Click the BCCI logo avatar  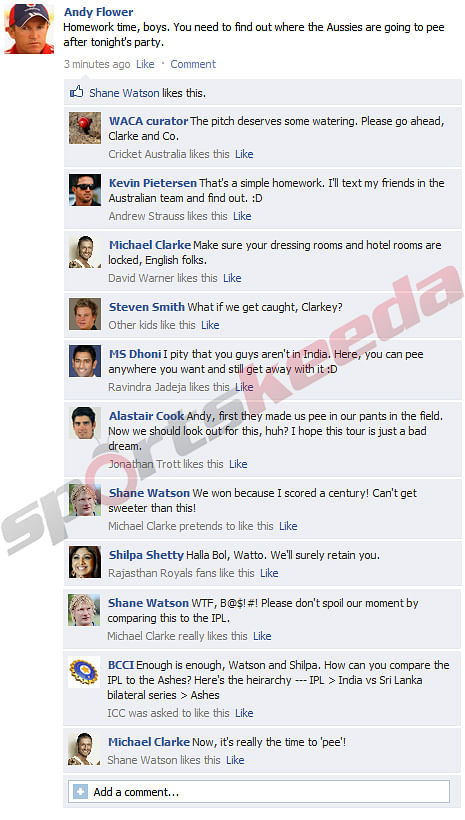[84, 672]
